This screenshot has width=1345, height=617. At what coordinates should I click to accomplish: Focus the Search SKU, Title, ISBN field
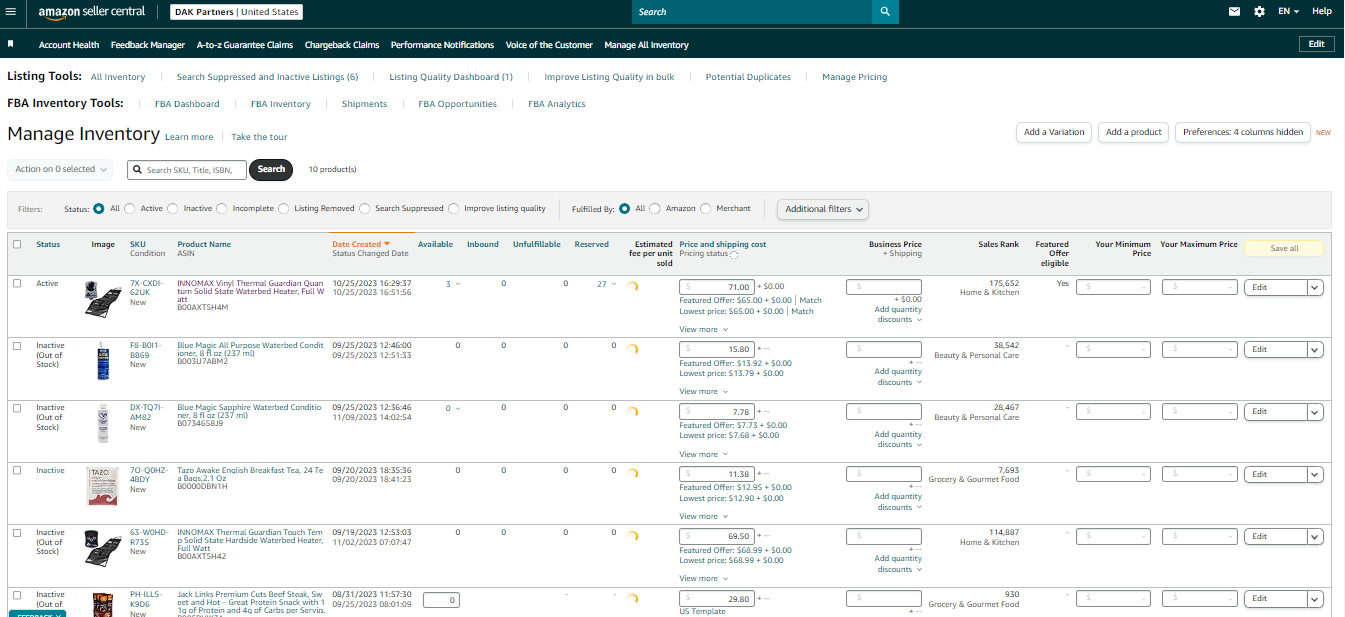point(187,170)
